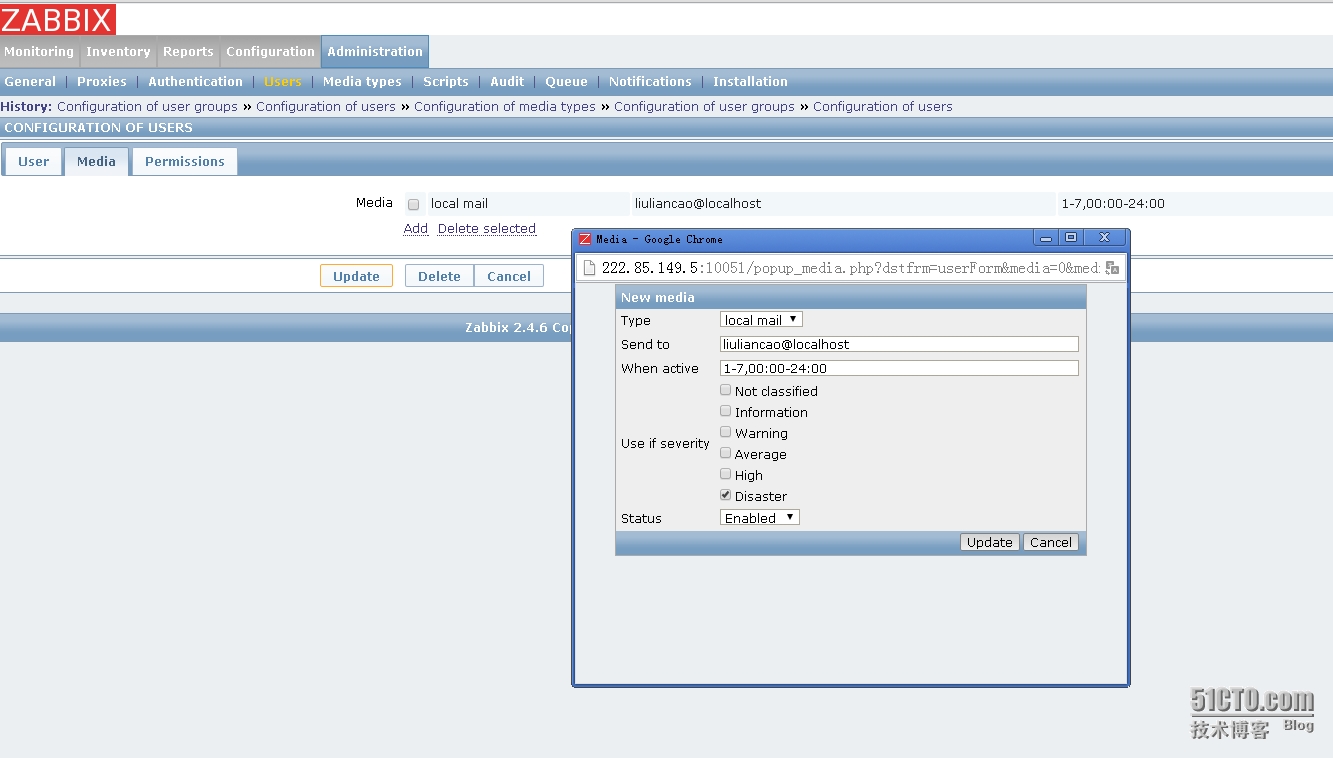Click Cancel in the New media popup
Viewport: 1333px width, 758px height.
coord(1051,542)
